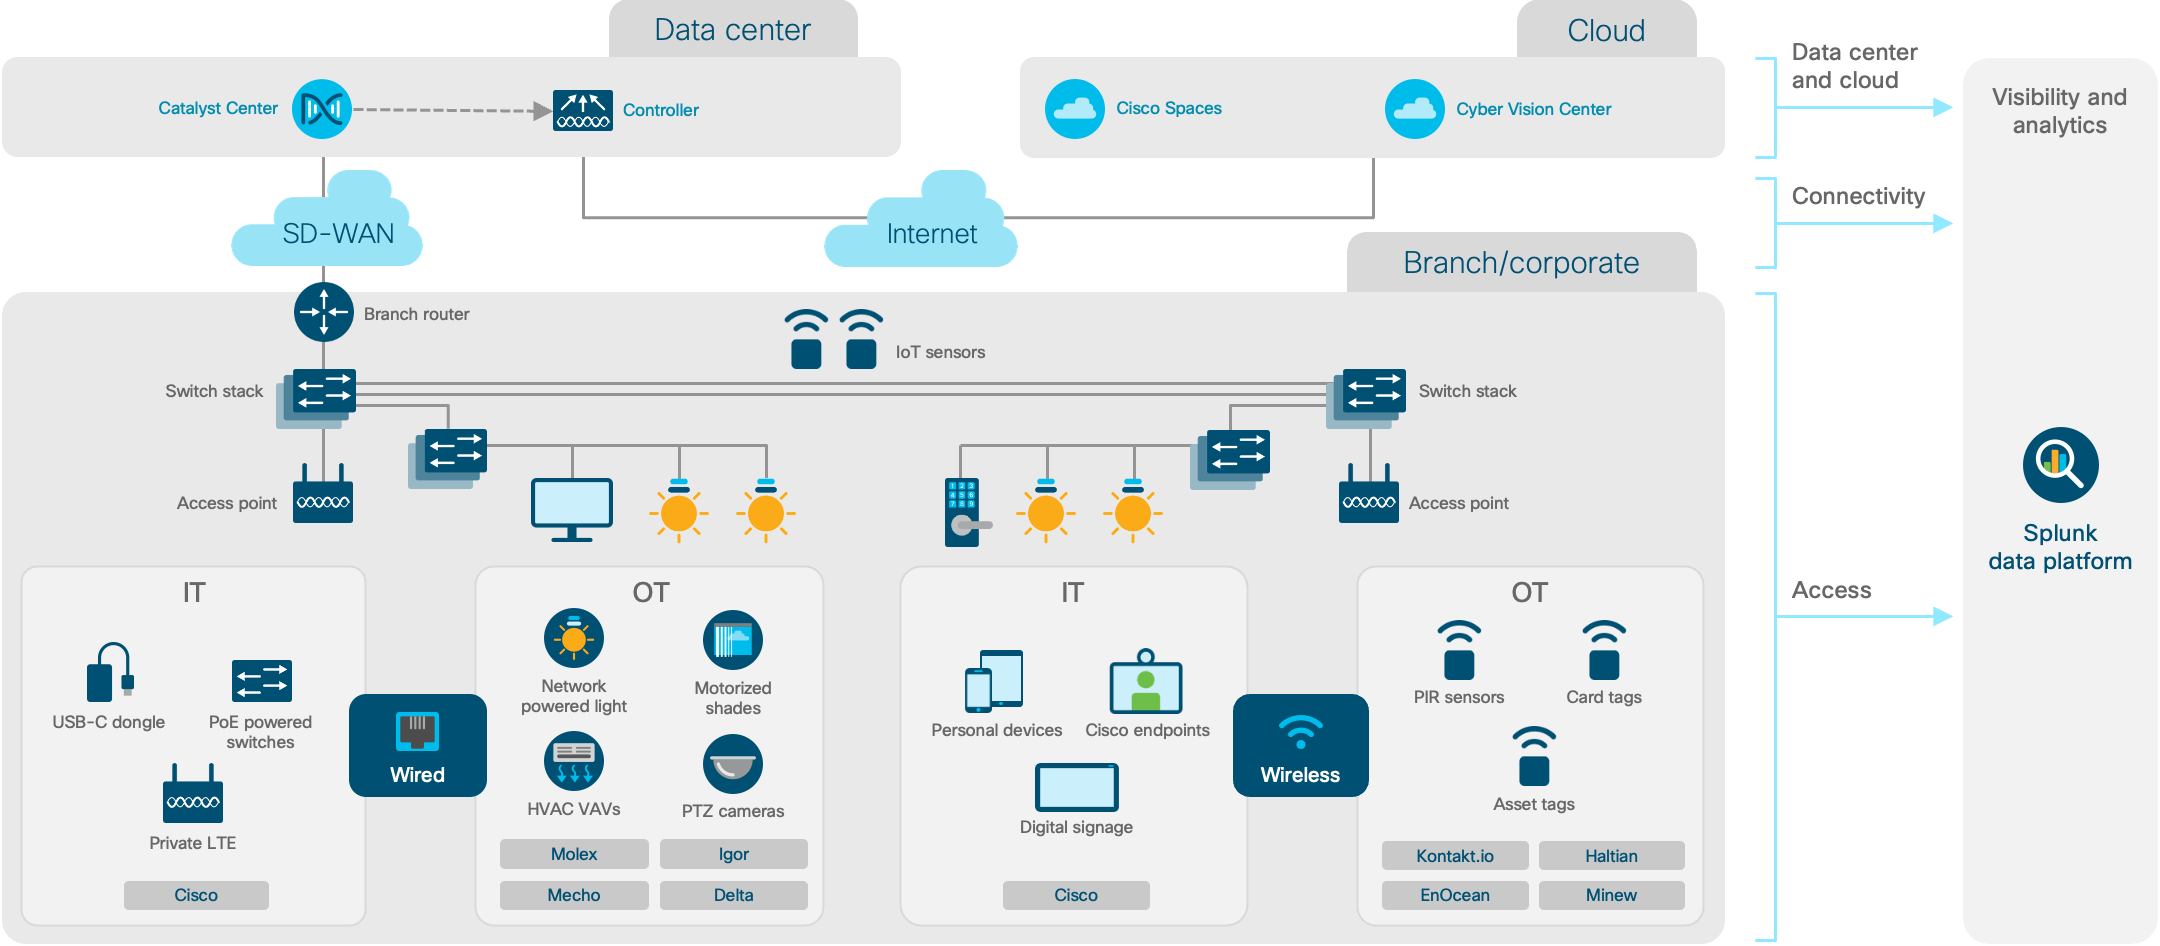Click the IoT sensors label

[940, 352]
